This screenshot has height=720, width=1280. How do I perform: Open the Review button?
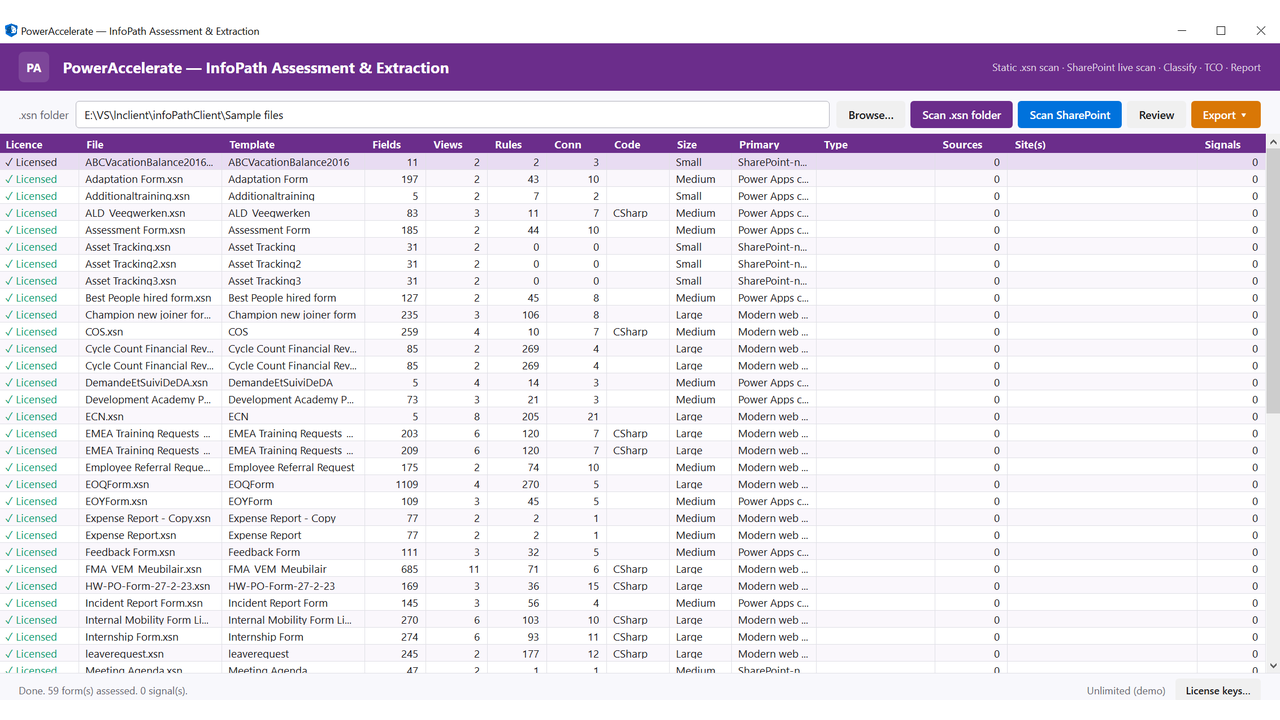(x=1156, y=115)
